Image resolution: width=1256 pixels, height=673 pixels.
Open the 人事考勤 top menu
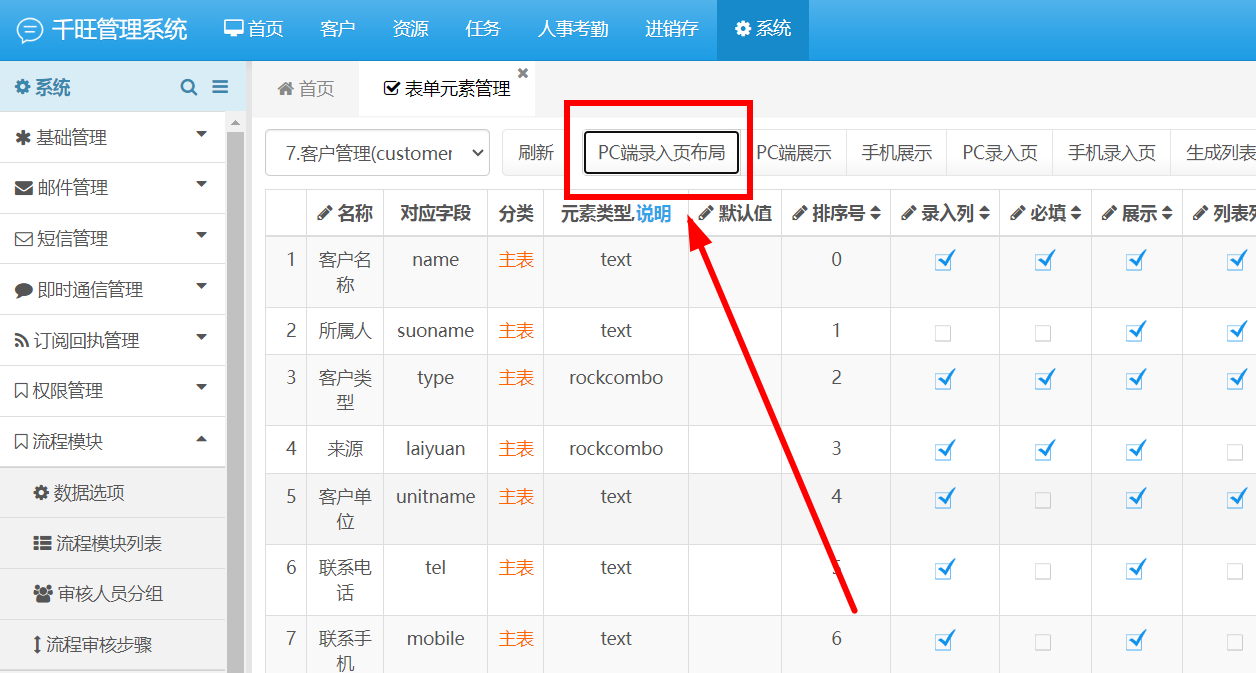pyautogui.click(x=573, y=29)
